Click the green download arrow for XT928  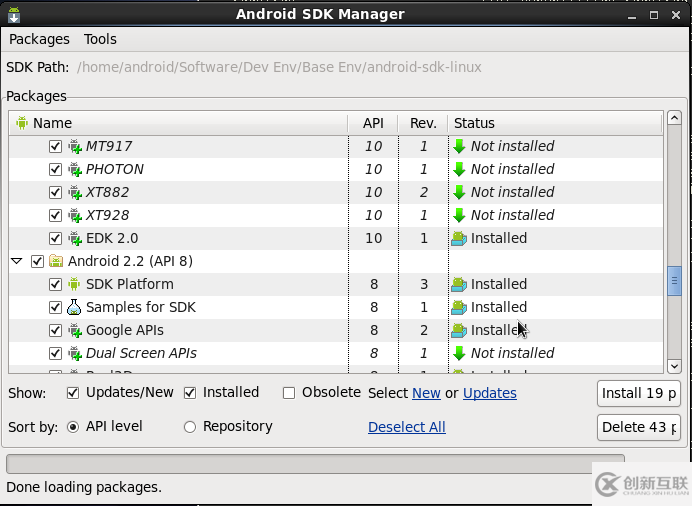click(459, 215)
